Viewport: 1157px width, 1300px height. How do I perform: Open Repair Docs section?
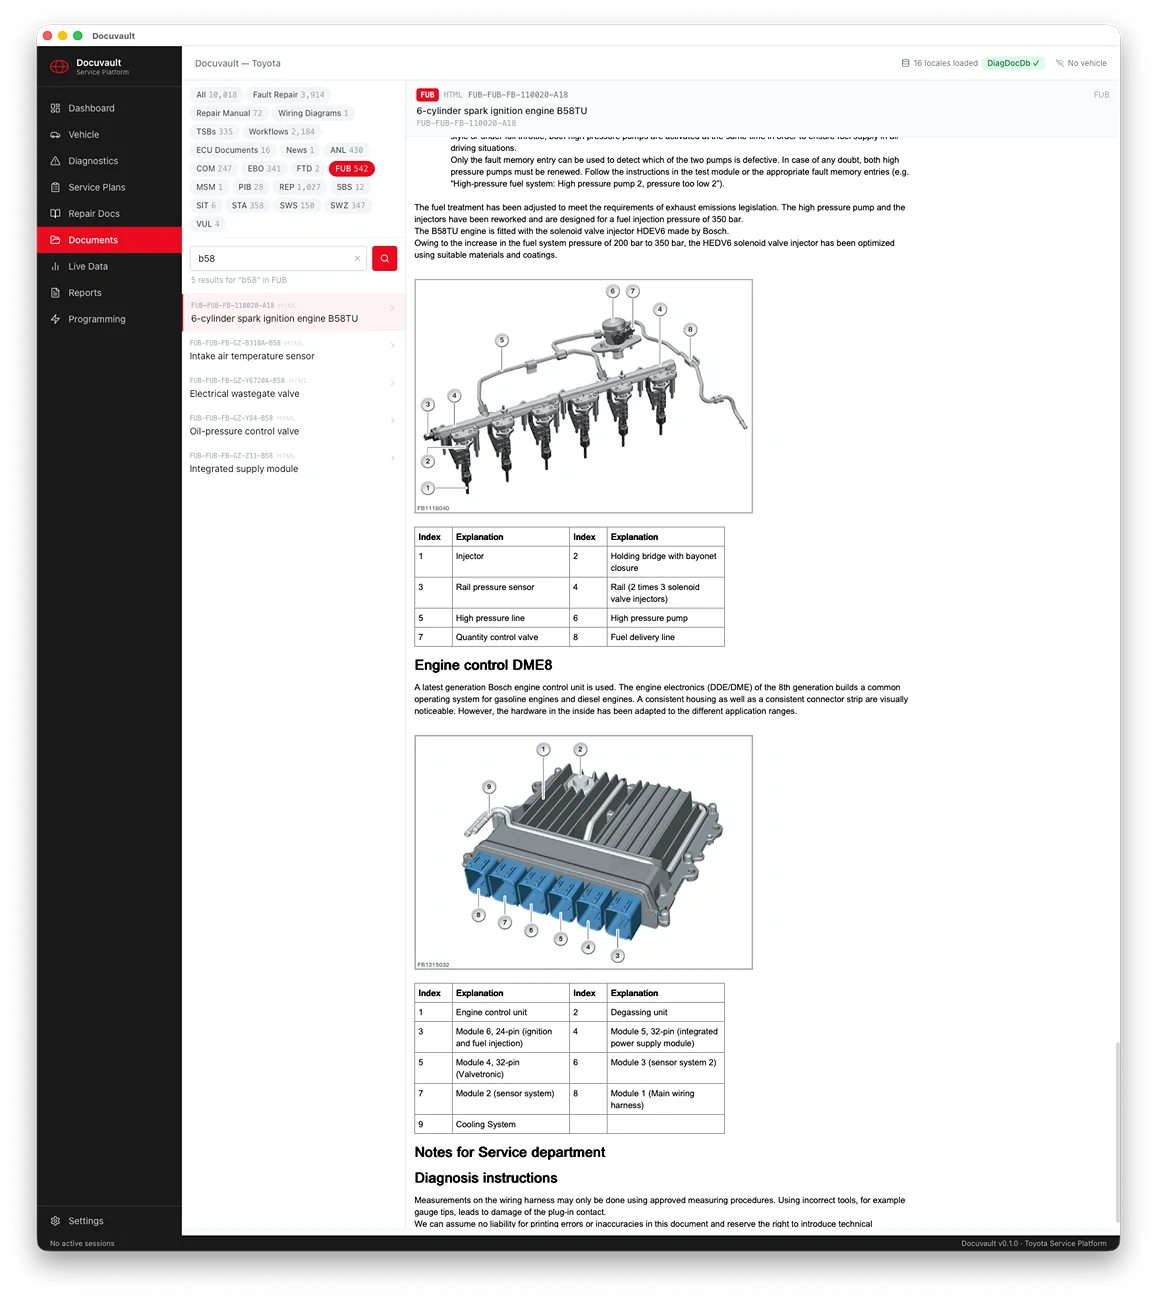pos(94,214)
